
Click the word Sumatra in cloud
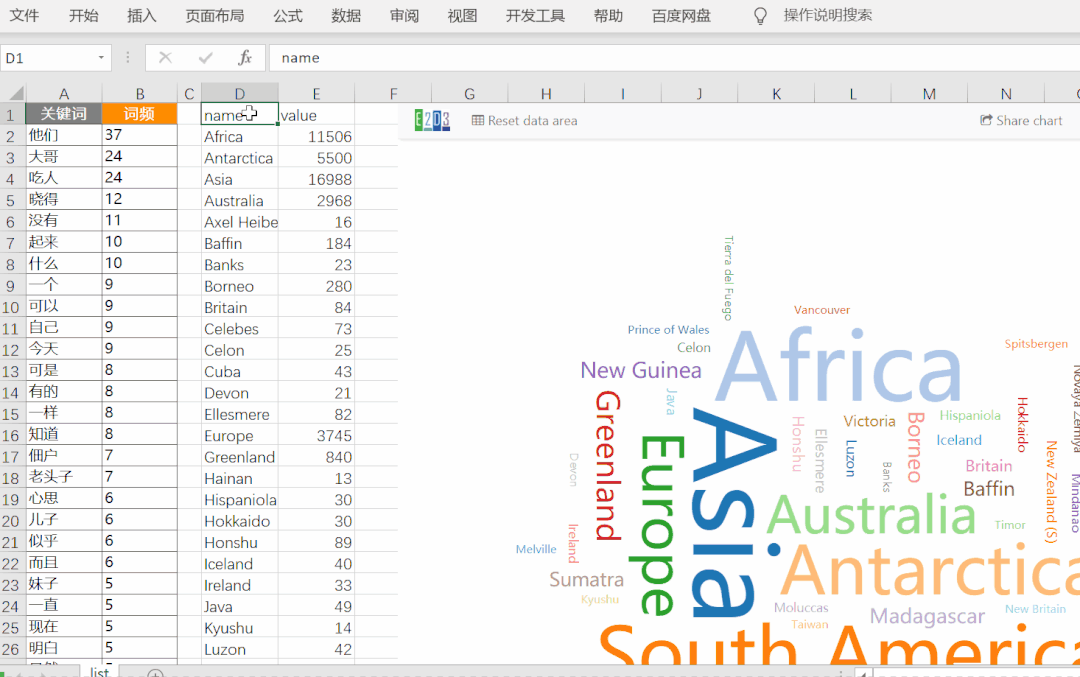click(x=587, y=579)
